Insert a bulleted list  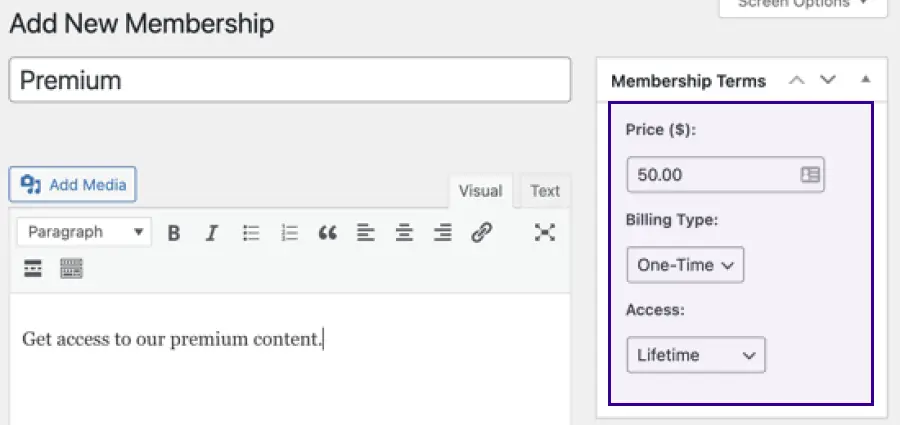(251, 233)
